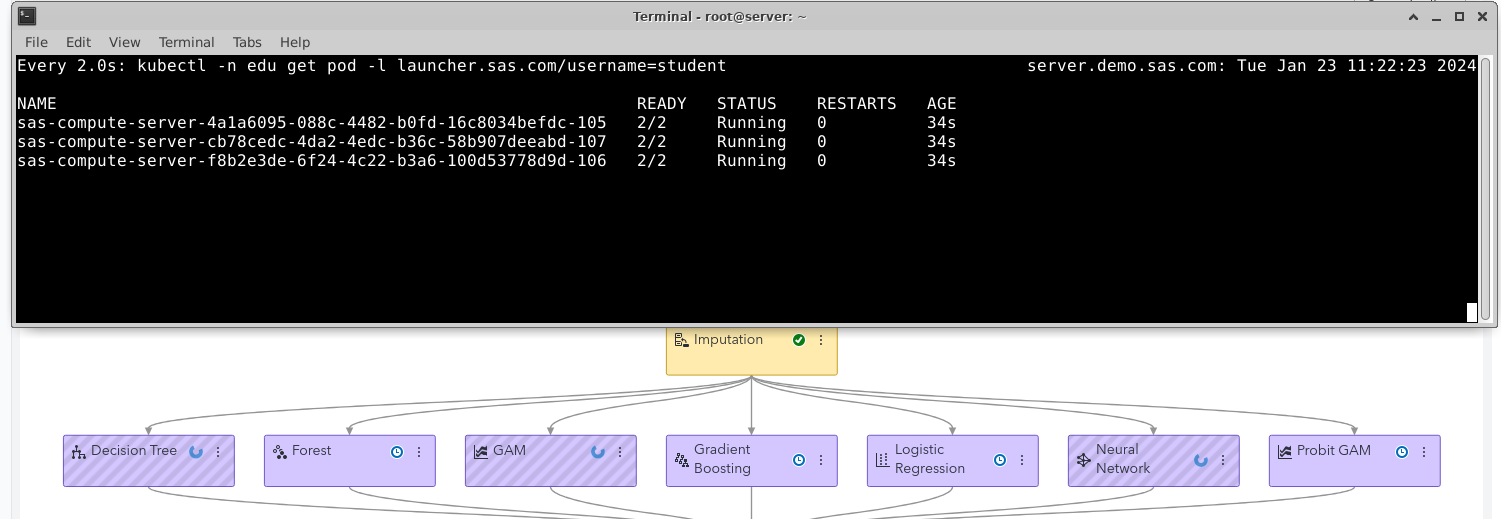Open the Tabs menu in Terminal
Screen dimensions: 1501x519
click(247, 42)
